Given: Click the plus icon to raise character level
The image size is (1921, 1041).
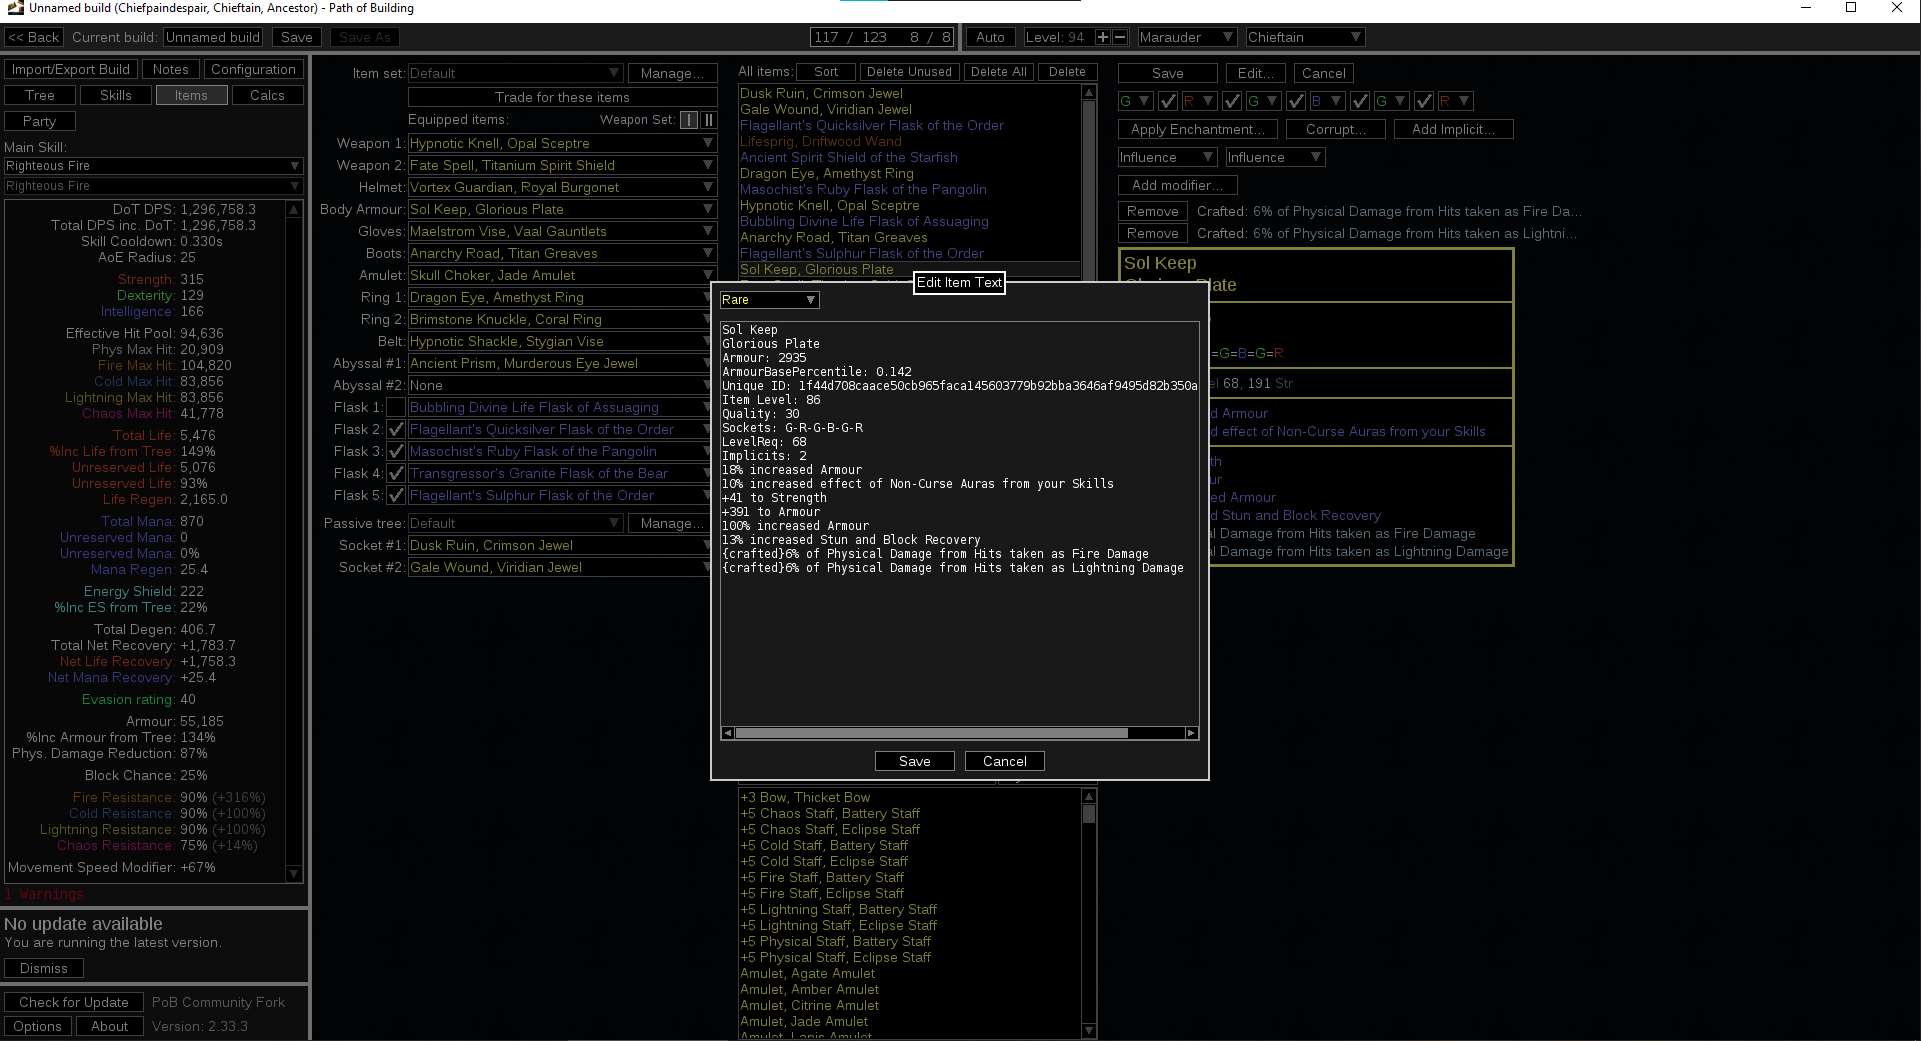Looking at the screenshot, I should [1103, 37].
